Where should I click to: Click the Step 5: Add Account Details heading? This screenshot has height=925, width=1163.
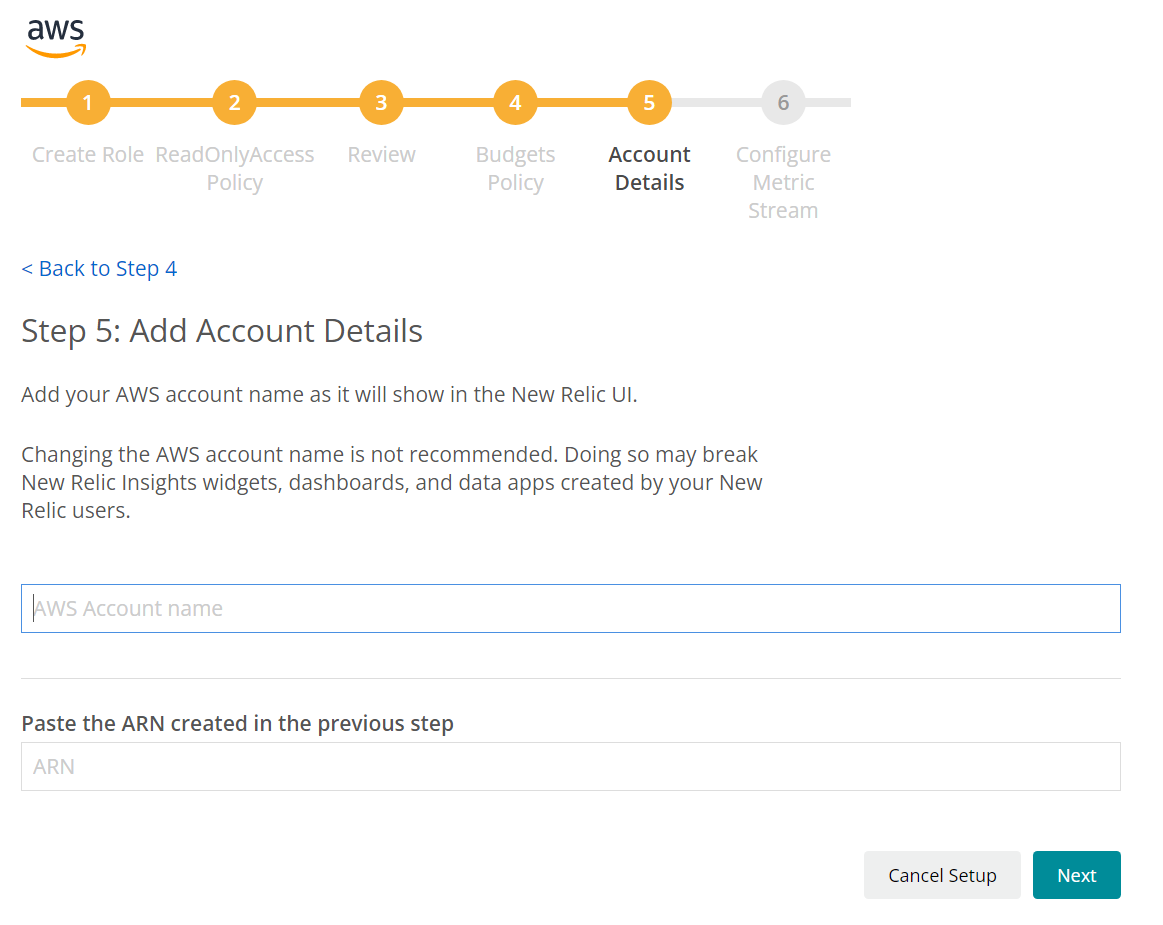[x=222, y=331]
